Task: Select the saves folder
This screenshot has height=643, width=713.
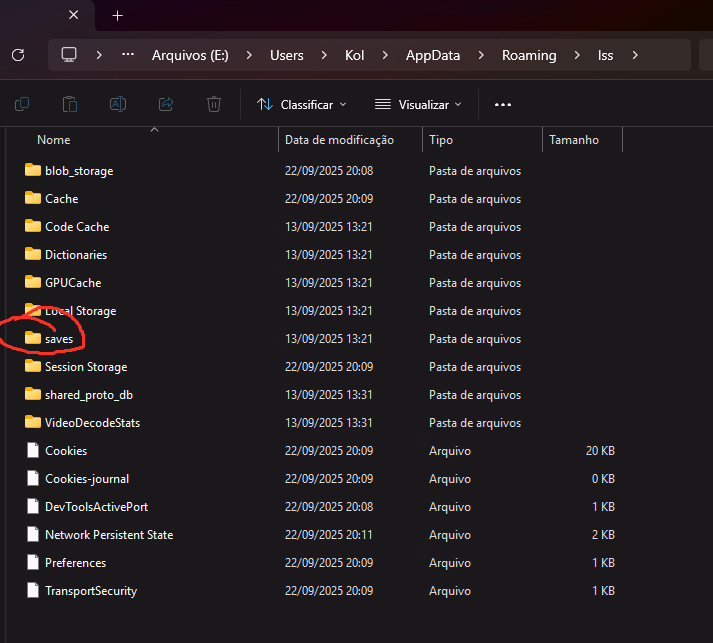Action: [58, 339]
